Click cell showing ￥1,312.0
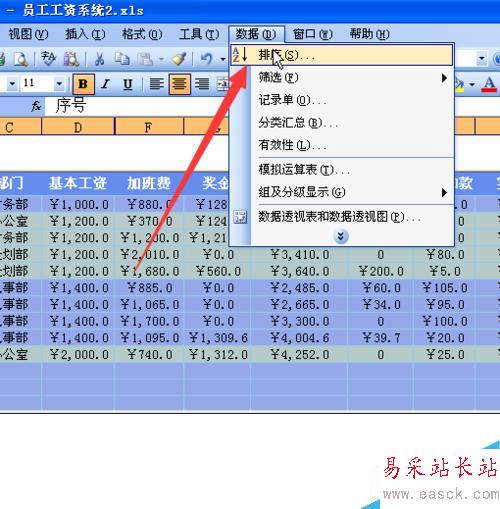Screen dimensions: 500x509 217,354
